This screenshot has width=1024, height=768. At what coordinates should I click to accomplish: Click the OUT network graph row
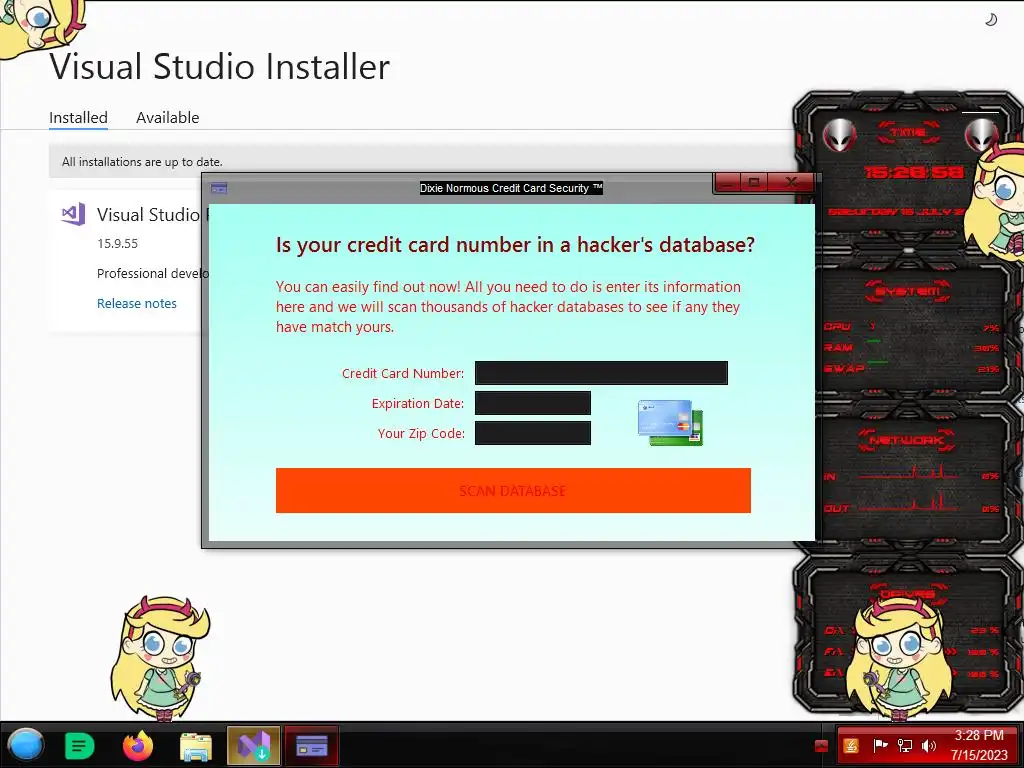tap(911, 506)
